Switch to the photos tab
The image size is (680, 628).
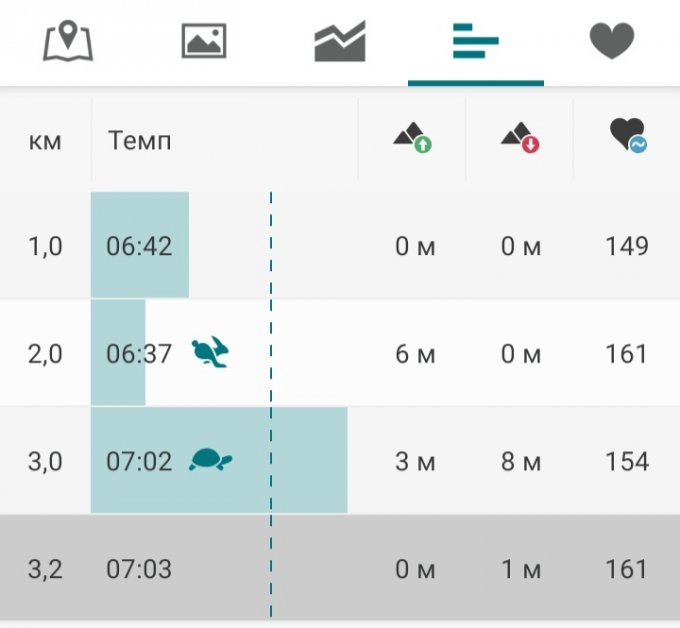[204, 42]
